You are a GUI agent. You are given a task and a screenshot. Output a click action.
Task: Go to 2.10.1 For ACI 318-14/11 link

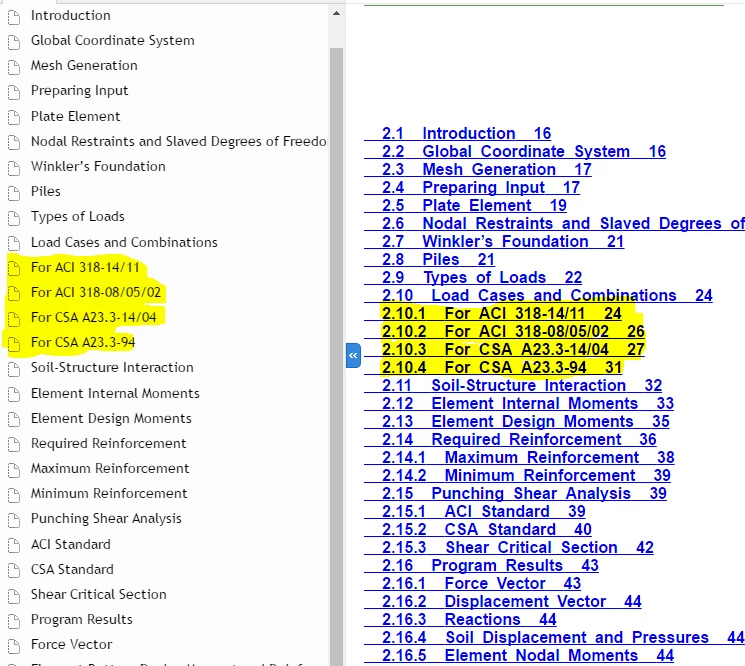(x=502, y=314)
